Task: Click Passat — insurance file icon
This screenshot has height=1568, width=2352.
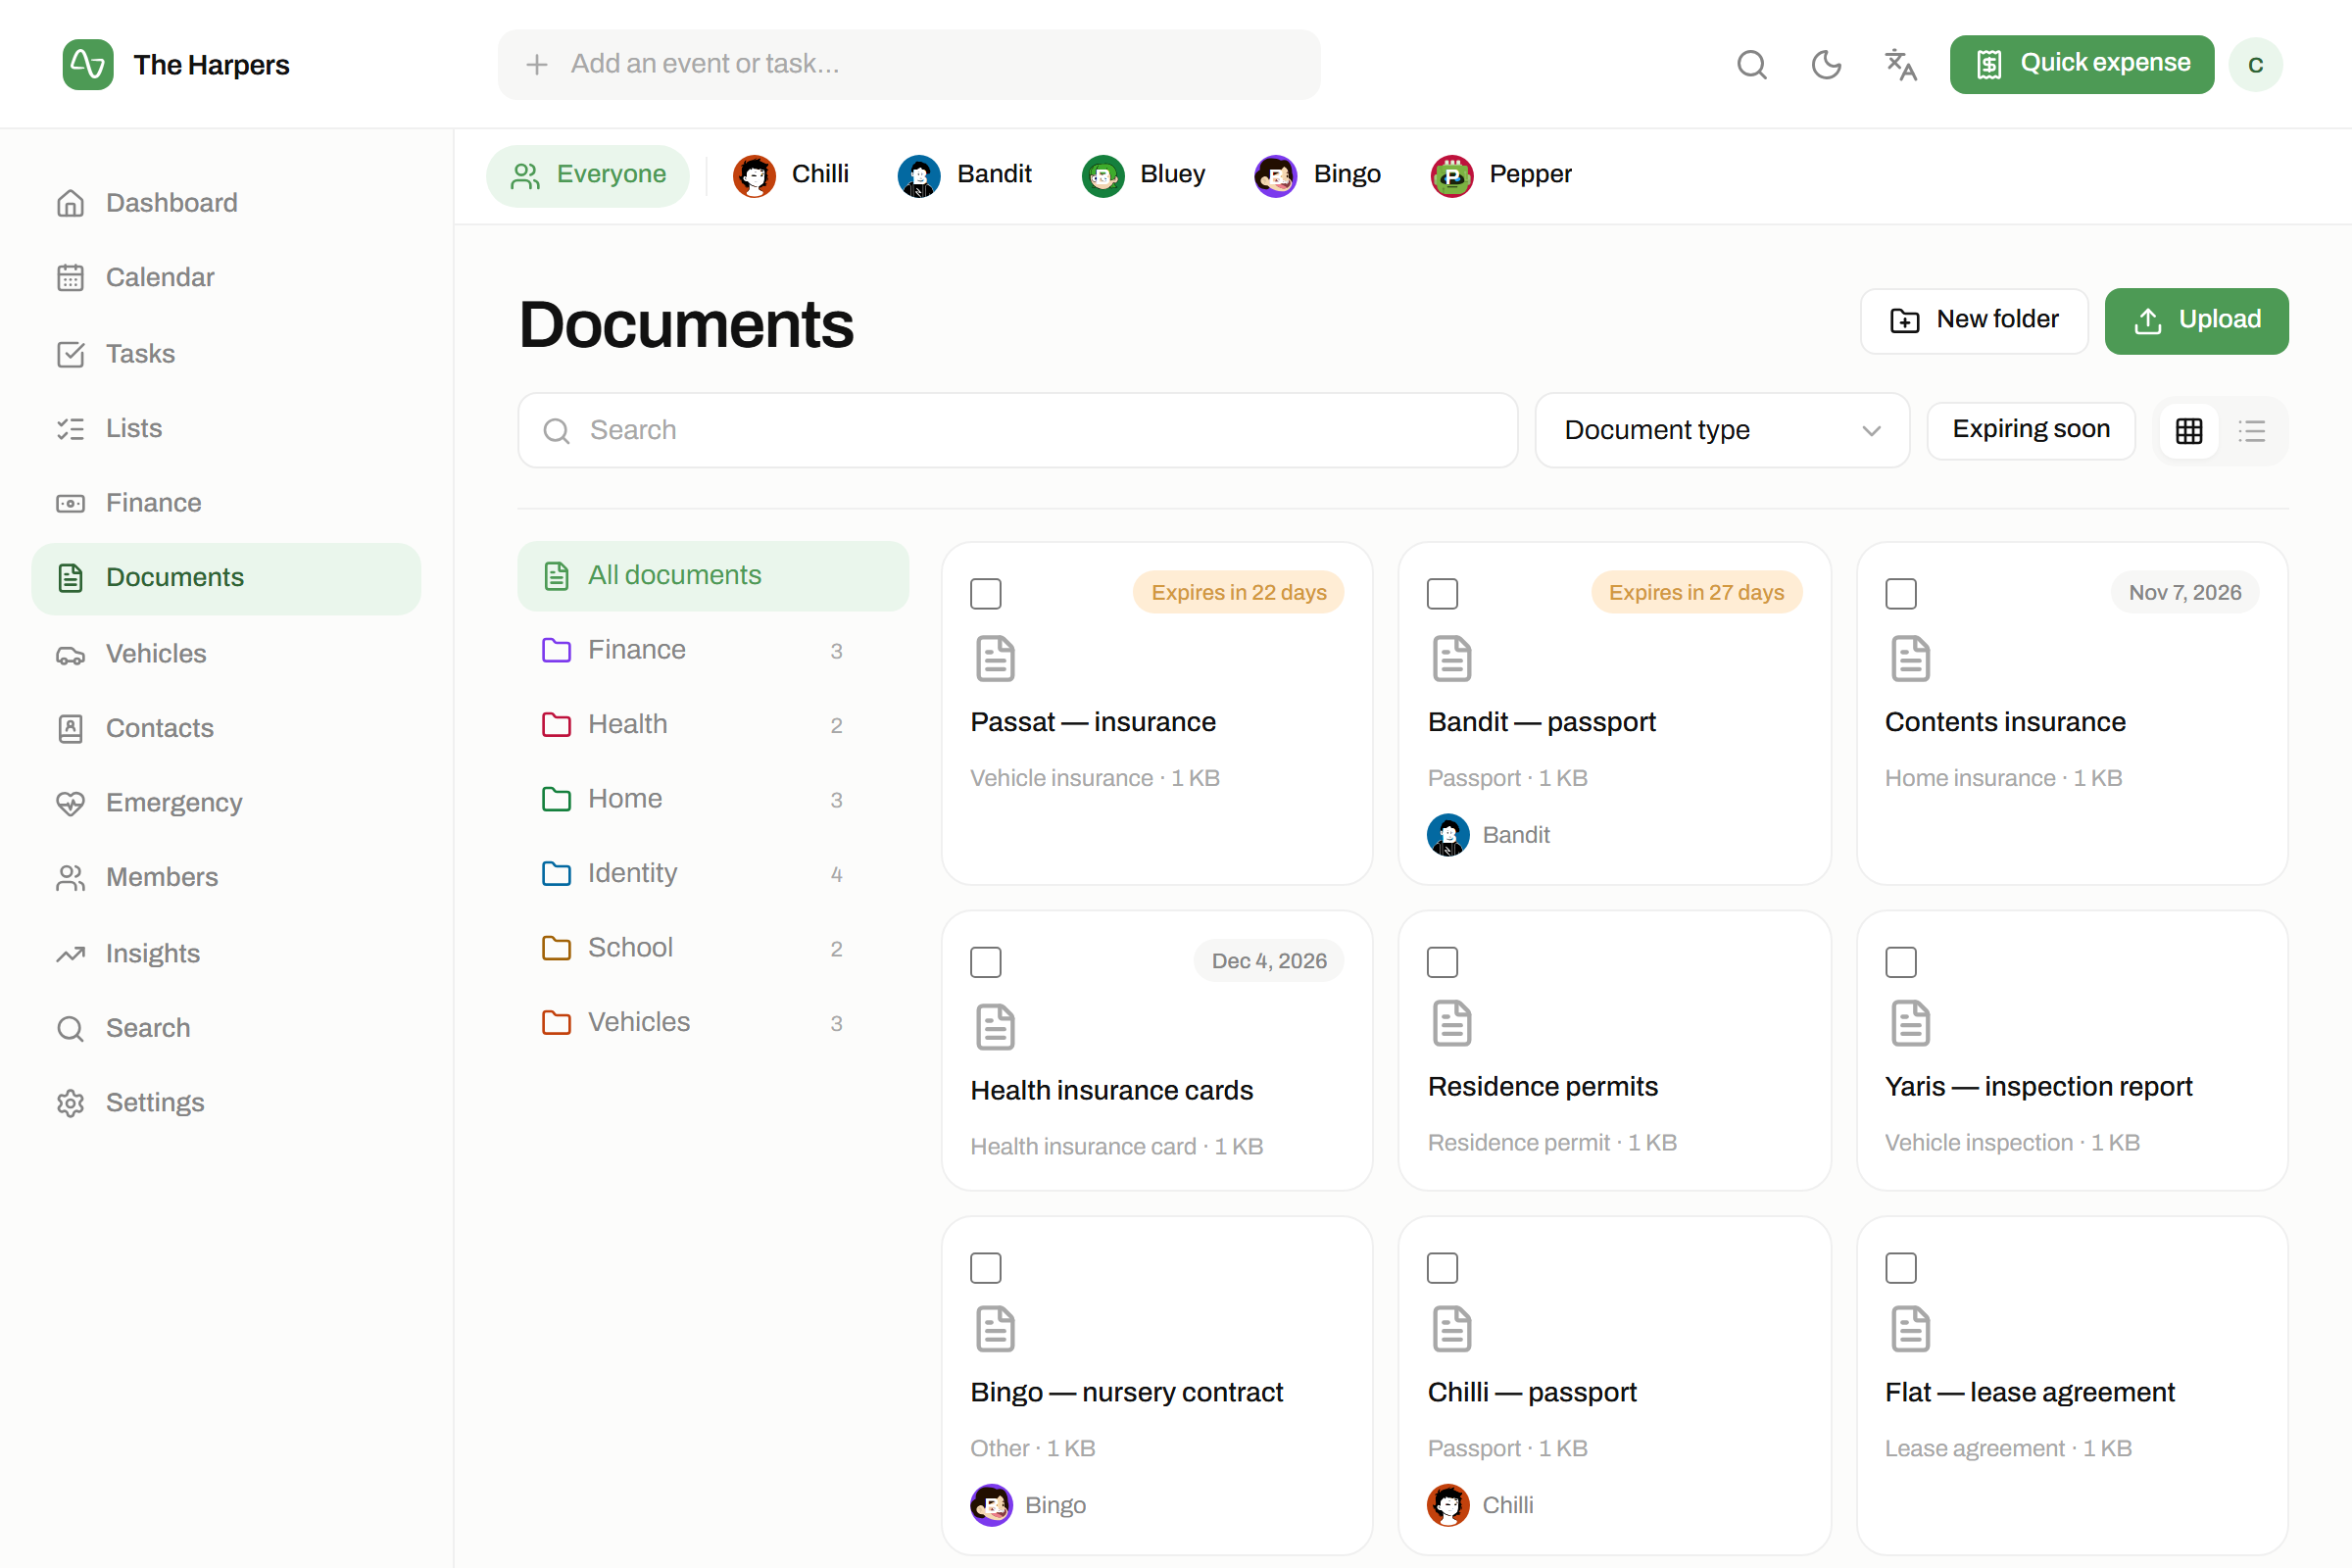Action: (995, 658)
